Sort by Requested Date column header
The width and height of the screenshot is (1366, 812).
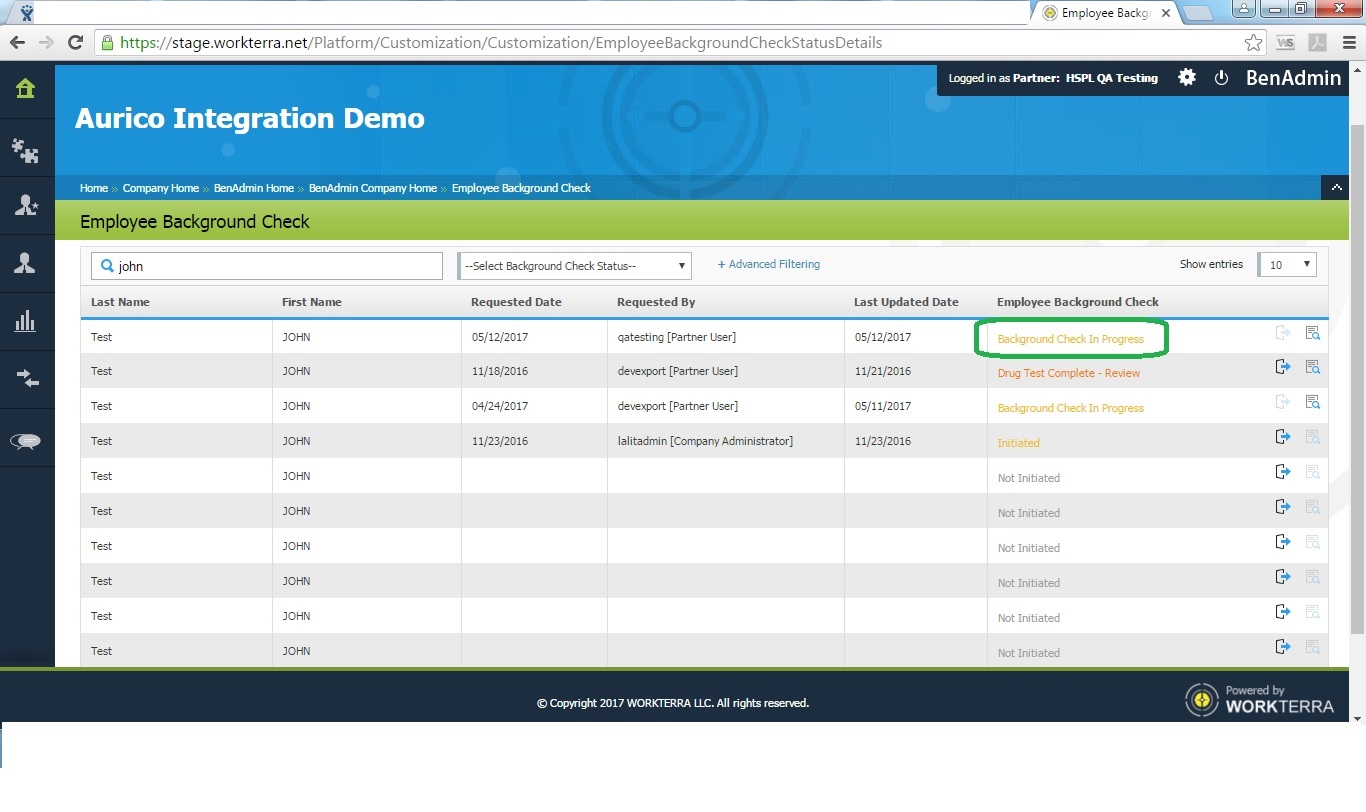pyautogui.click(x=516, y=302)
